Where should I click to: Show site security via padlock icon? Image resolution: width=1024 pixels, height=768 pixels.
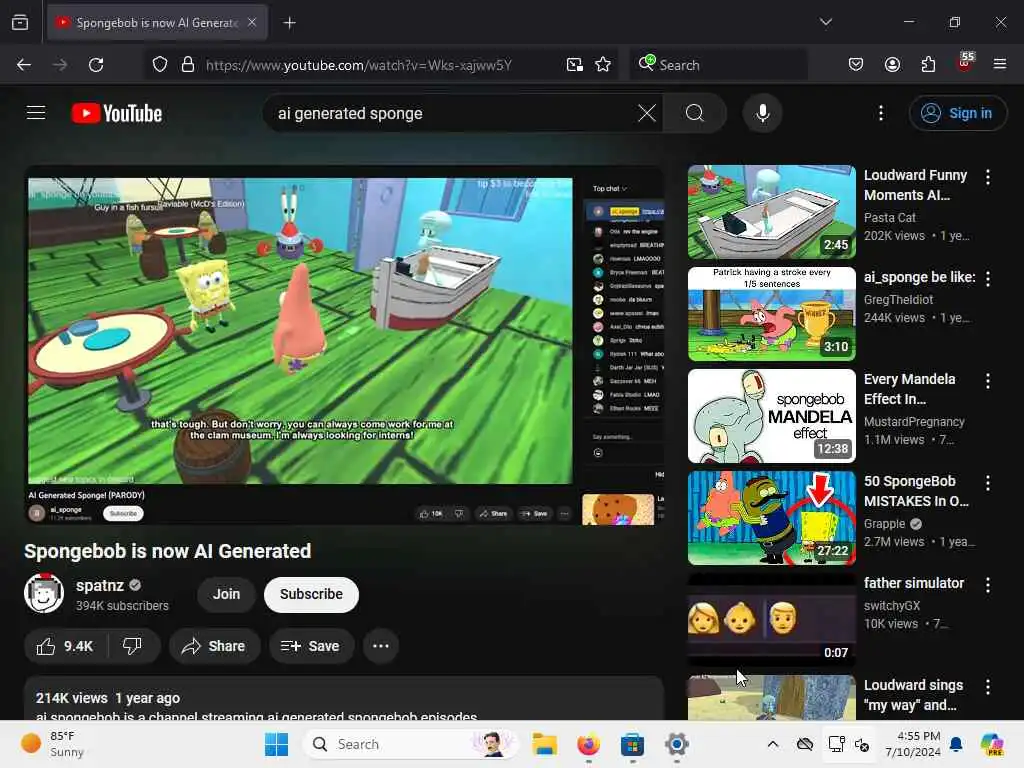(x=188, y=65)
